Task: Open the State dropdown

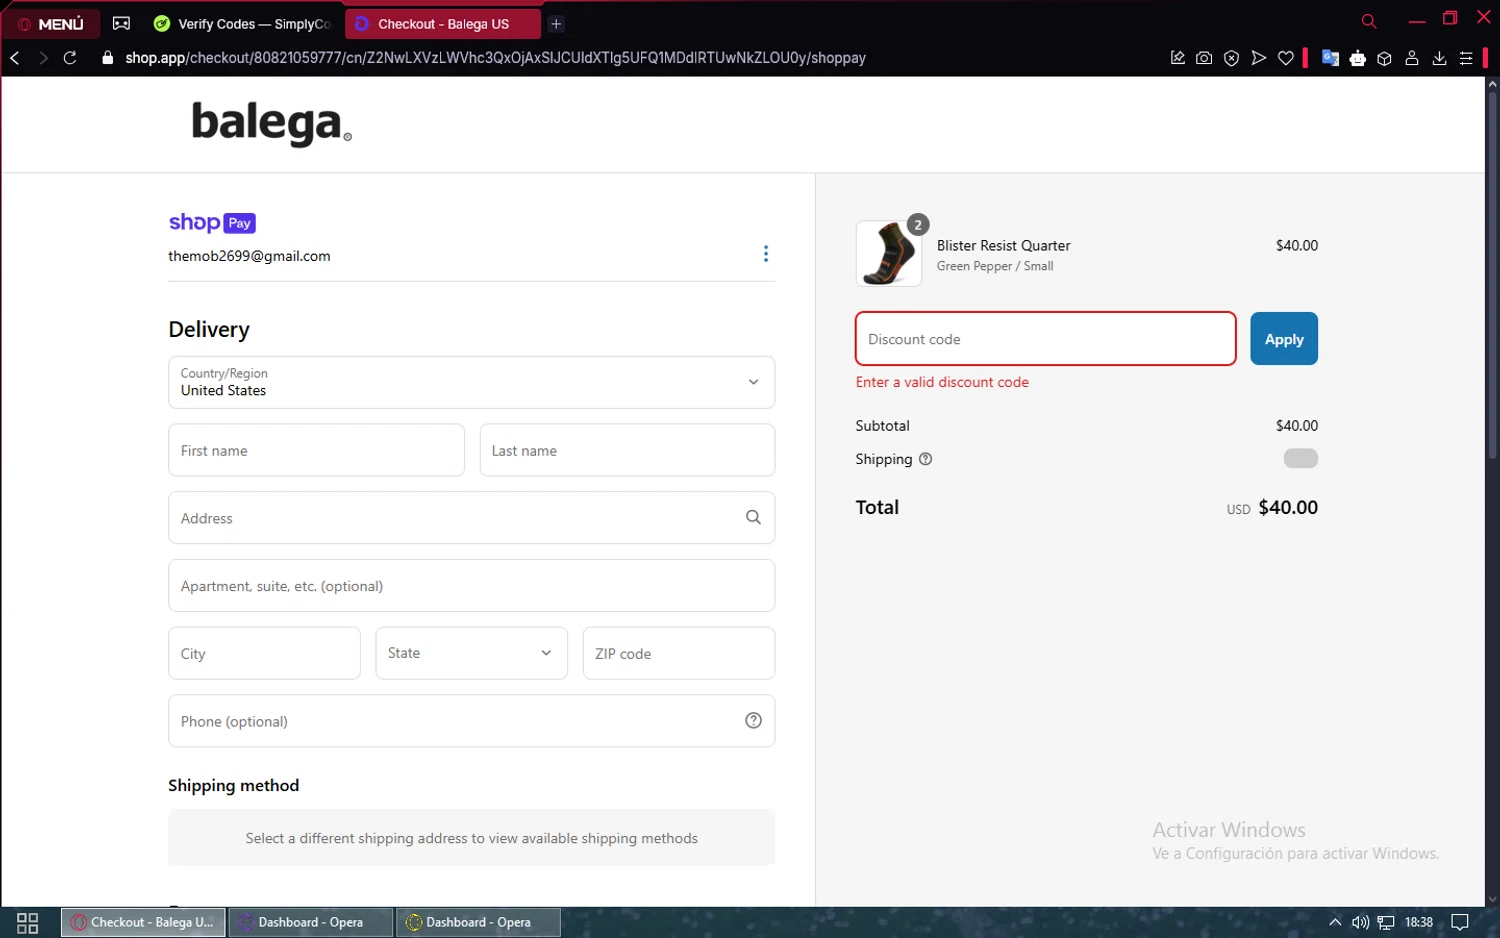Action: pyautogui.click(x=471, y=653)
